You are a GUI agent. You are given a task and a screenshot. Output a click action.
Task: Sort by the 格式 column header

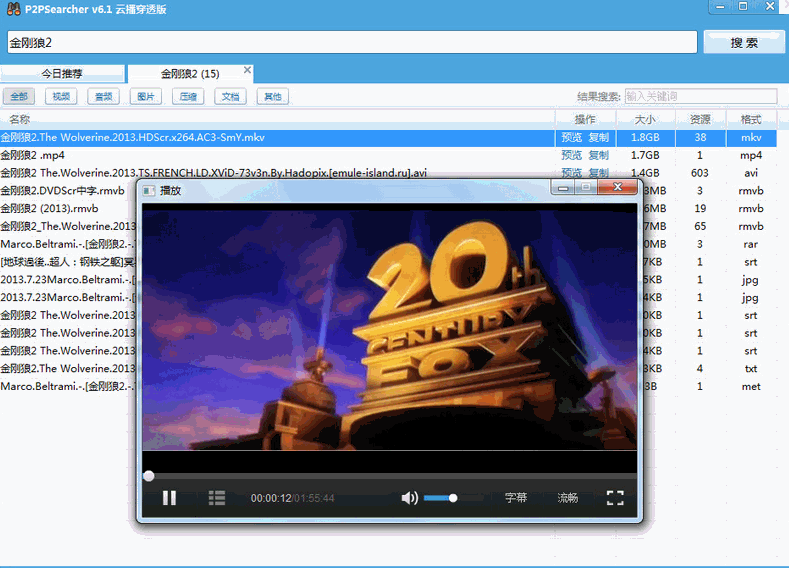[751, 119]
